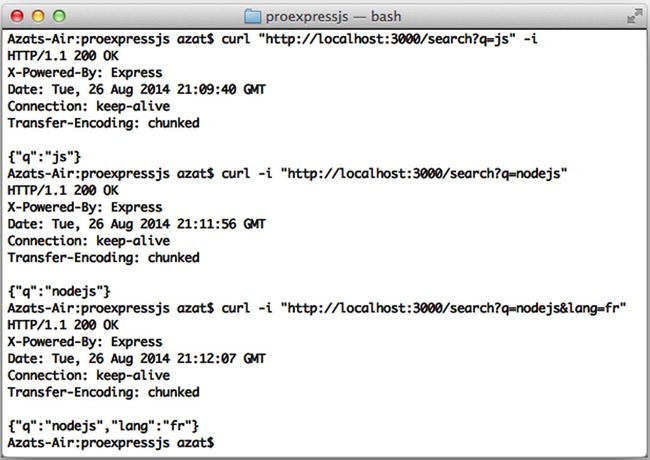Click the last Transfer-Encoding: chunked line
Image resolution: width=650 pixels, height=460 pixels.
click(x=104, y=392)
